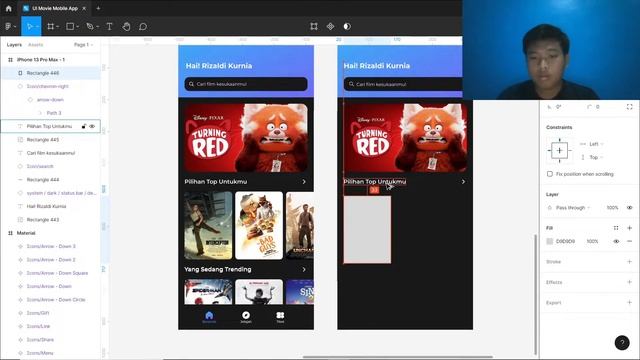Select the Icon/search layer
This screenshot has height=360, width=640.
click(40, 167)
